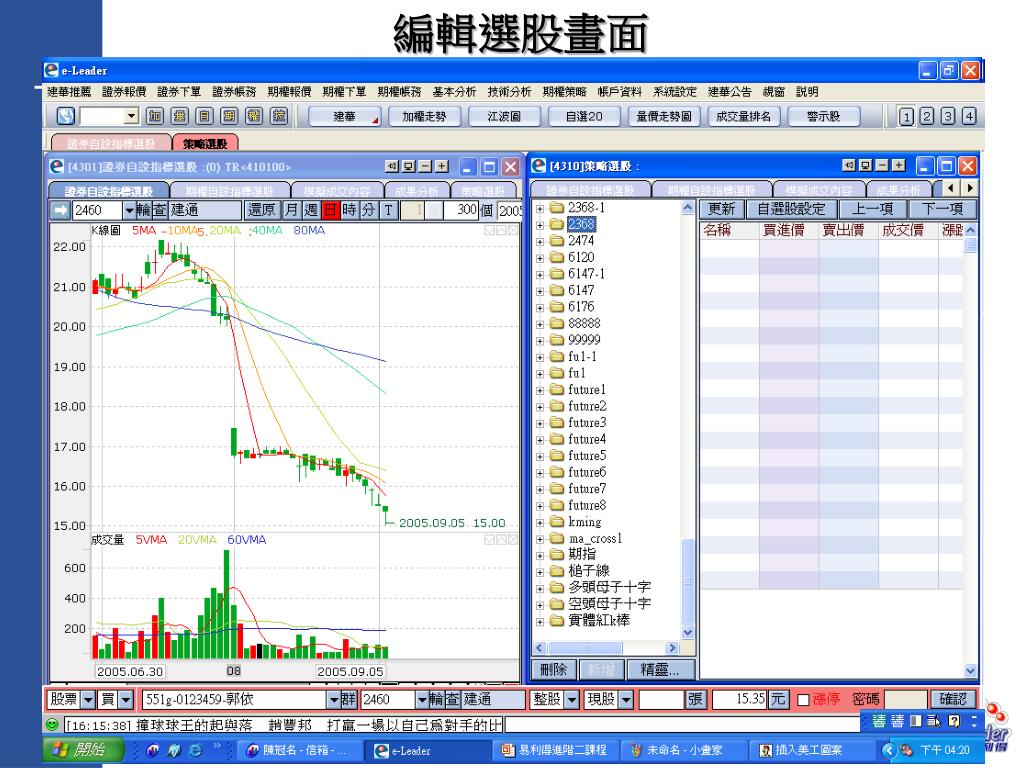
Task: Click 加權走勢 toolbar button
Action: coord(424,117)
